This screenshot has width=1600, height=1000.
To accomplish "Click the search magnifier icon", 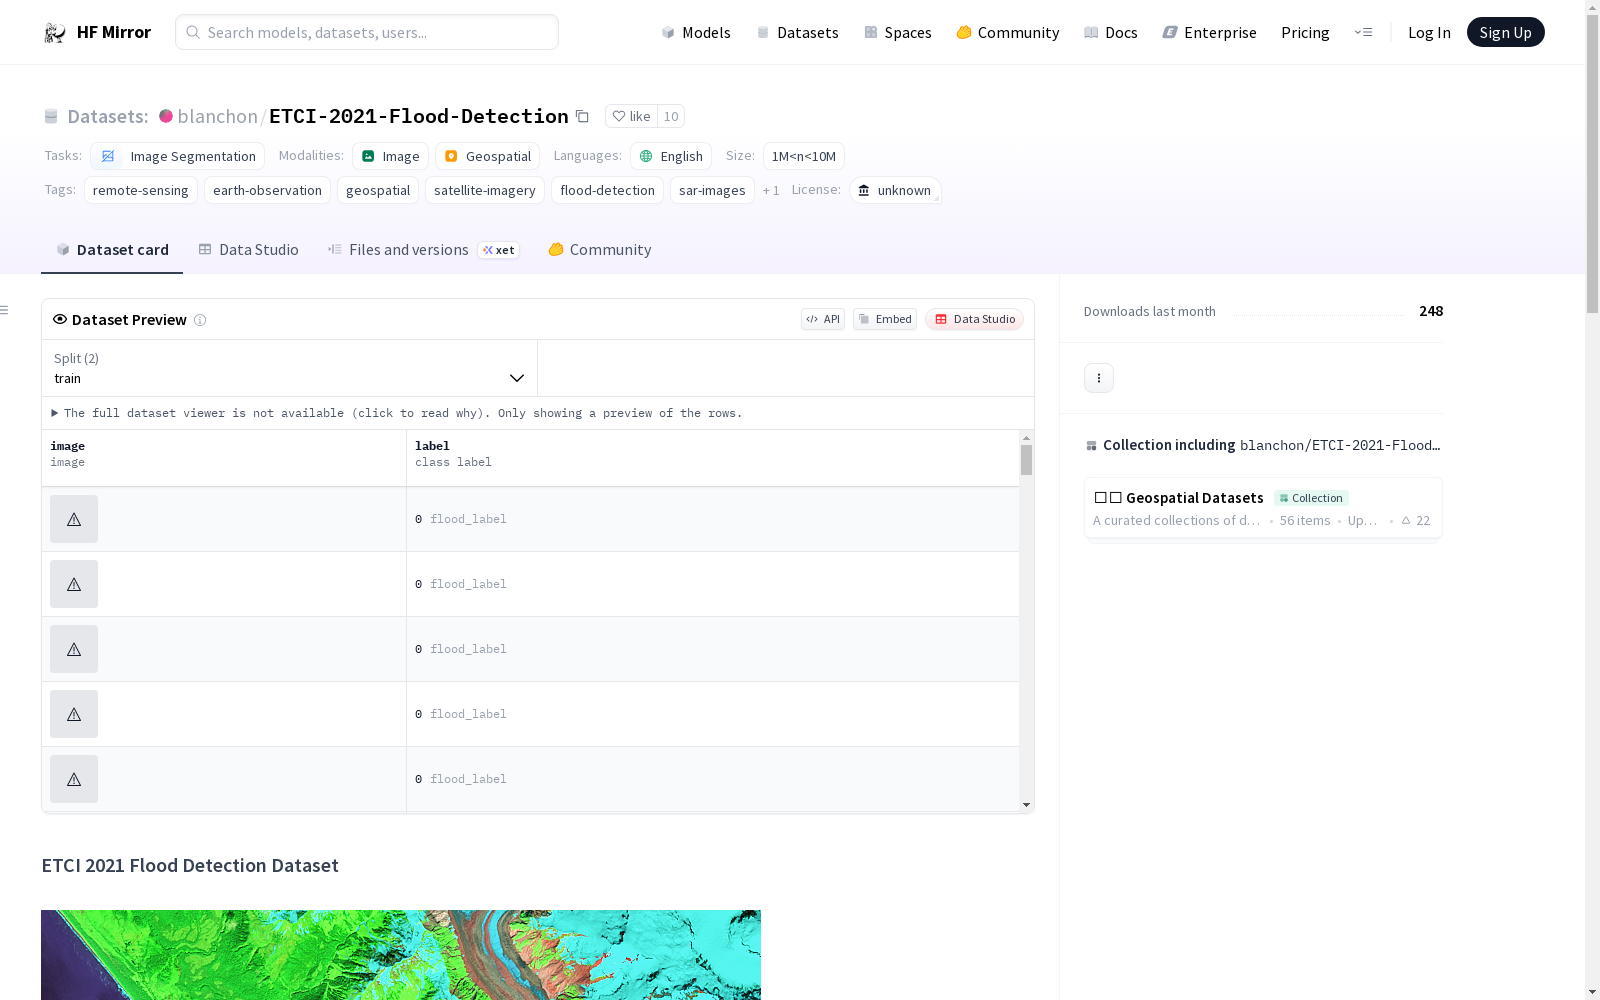I will 193,32.
